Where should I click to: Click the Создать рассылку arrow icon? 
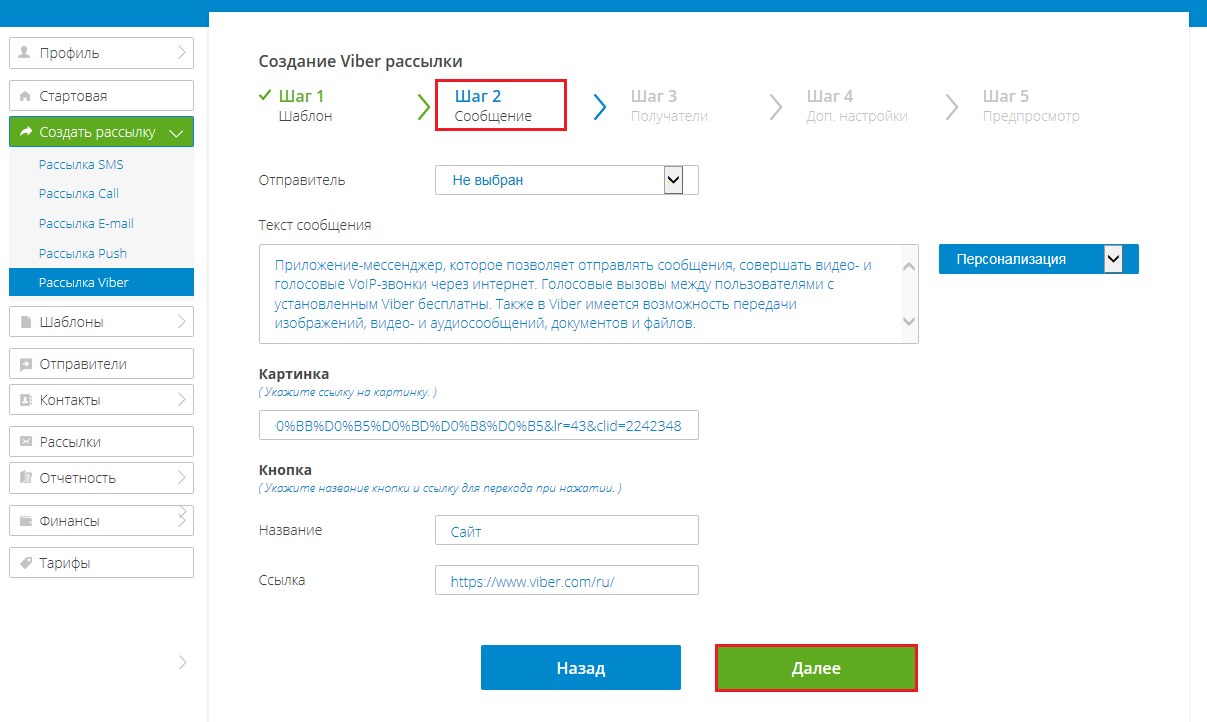point(25,132)
